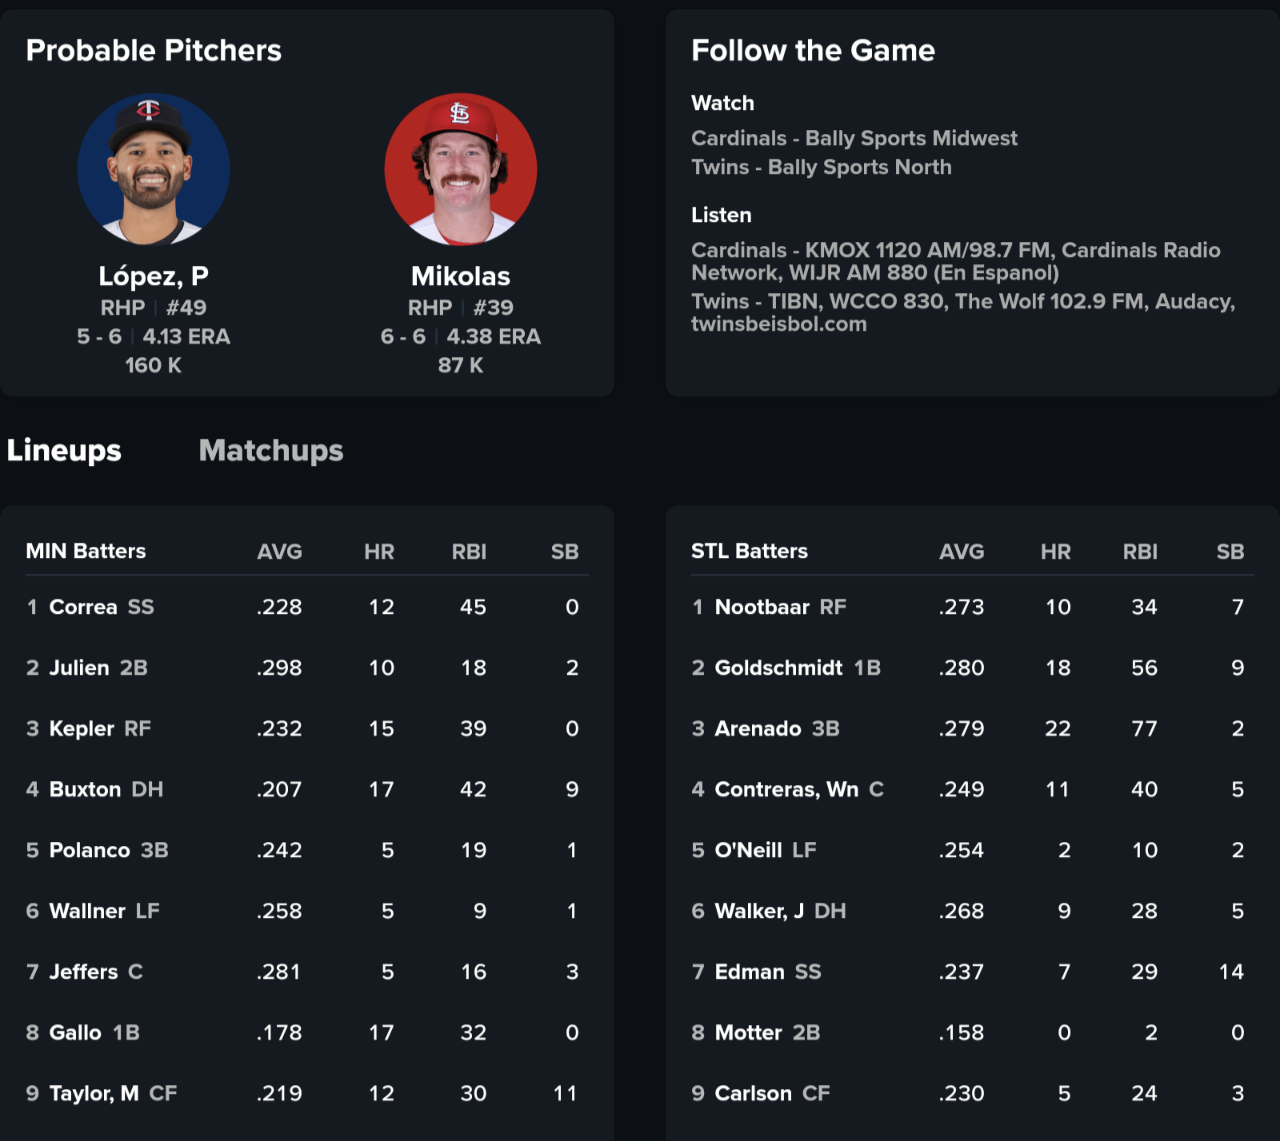This screenshot has width=1280, height=1141.
Task: Click Twins Bally Sports North watch link
Action: (821, 167)
